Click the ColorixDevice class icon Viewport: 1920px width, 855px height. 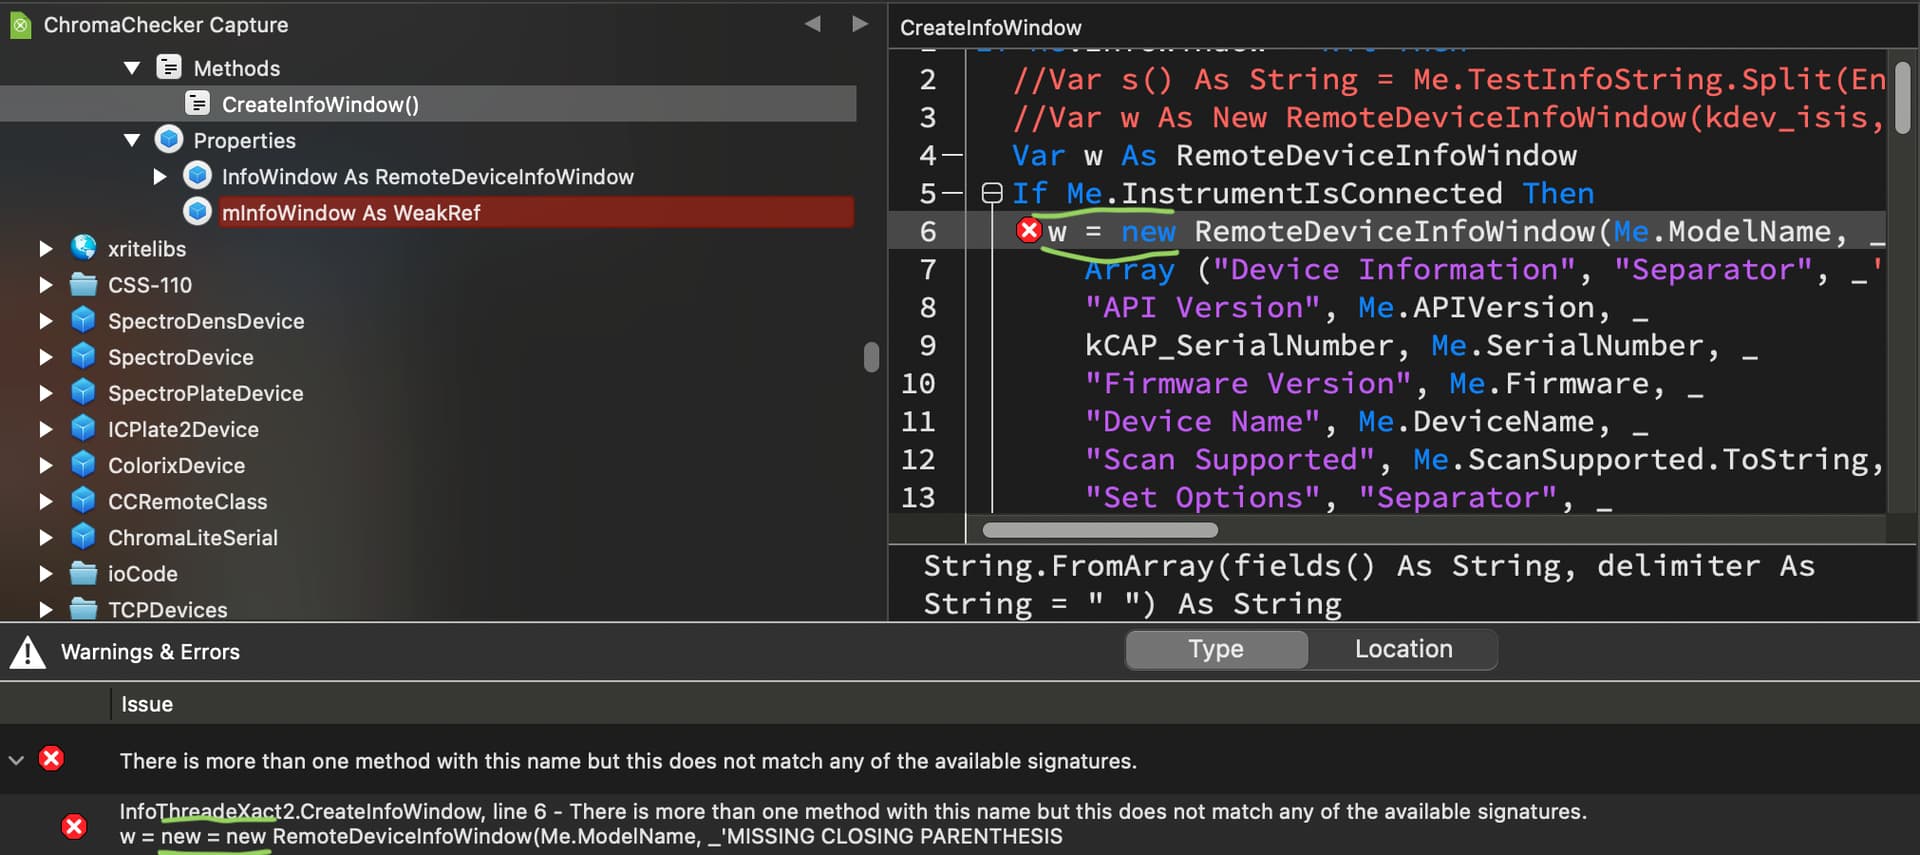pyautogui.click(x=84, y=464)
